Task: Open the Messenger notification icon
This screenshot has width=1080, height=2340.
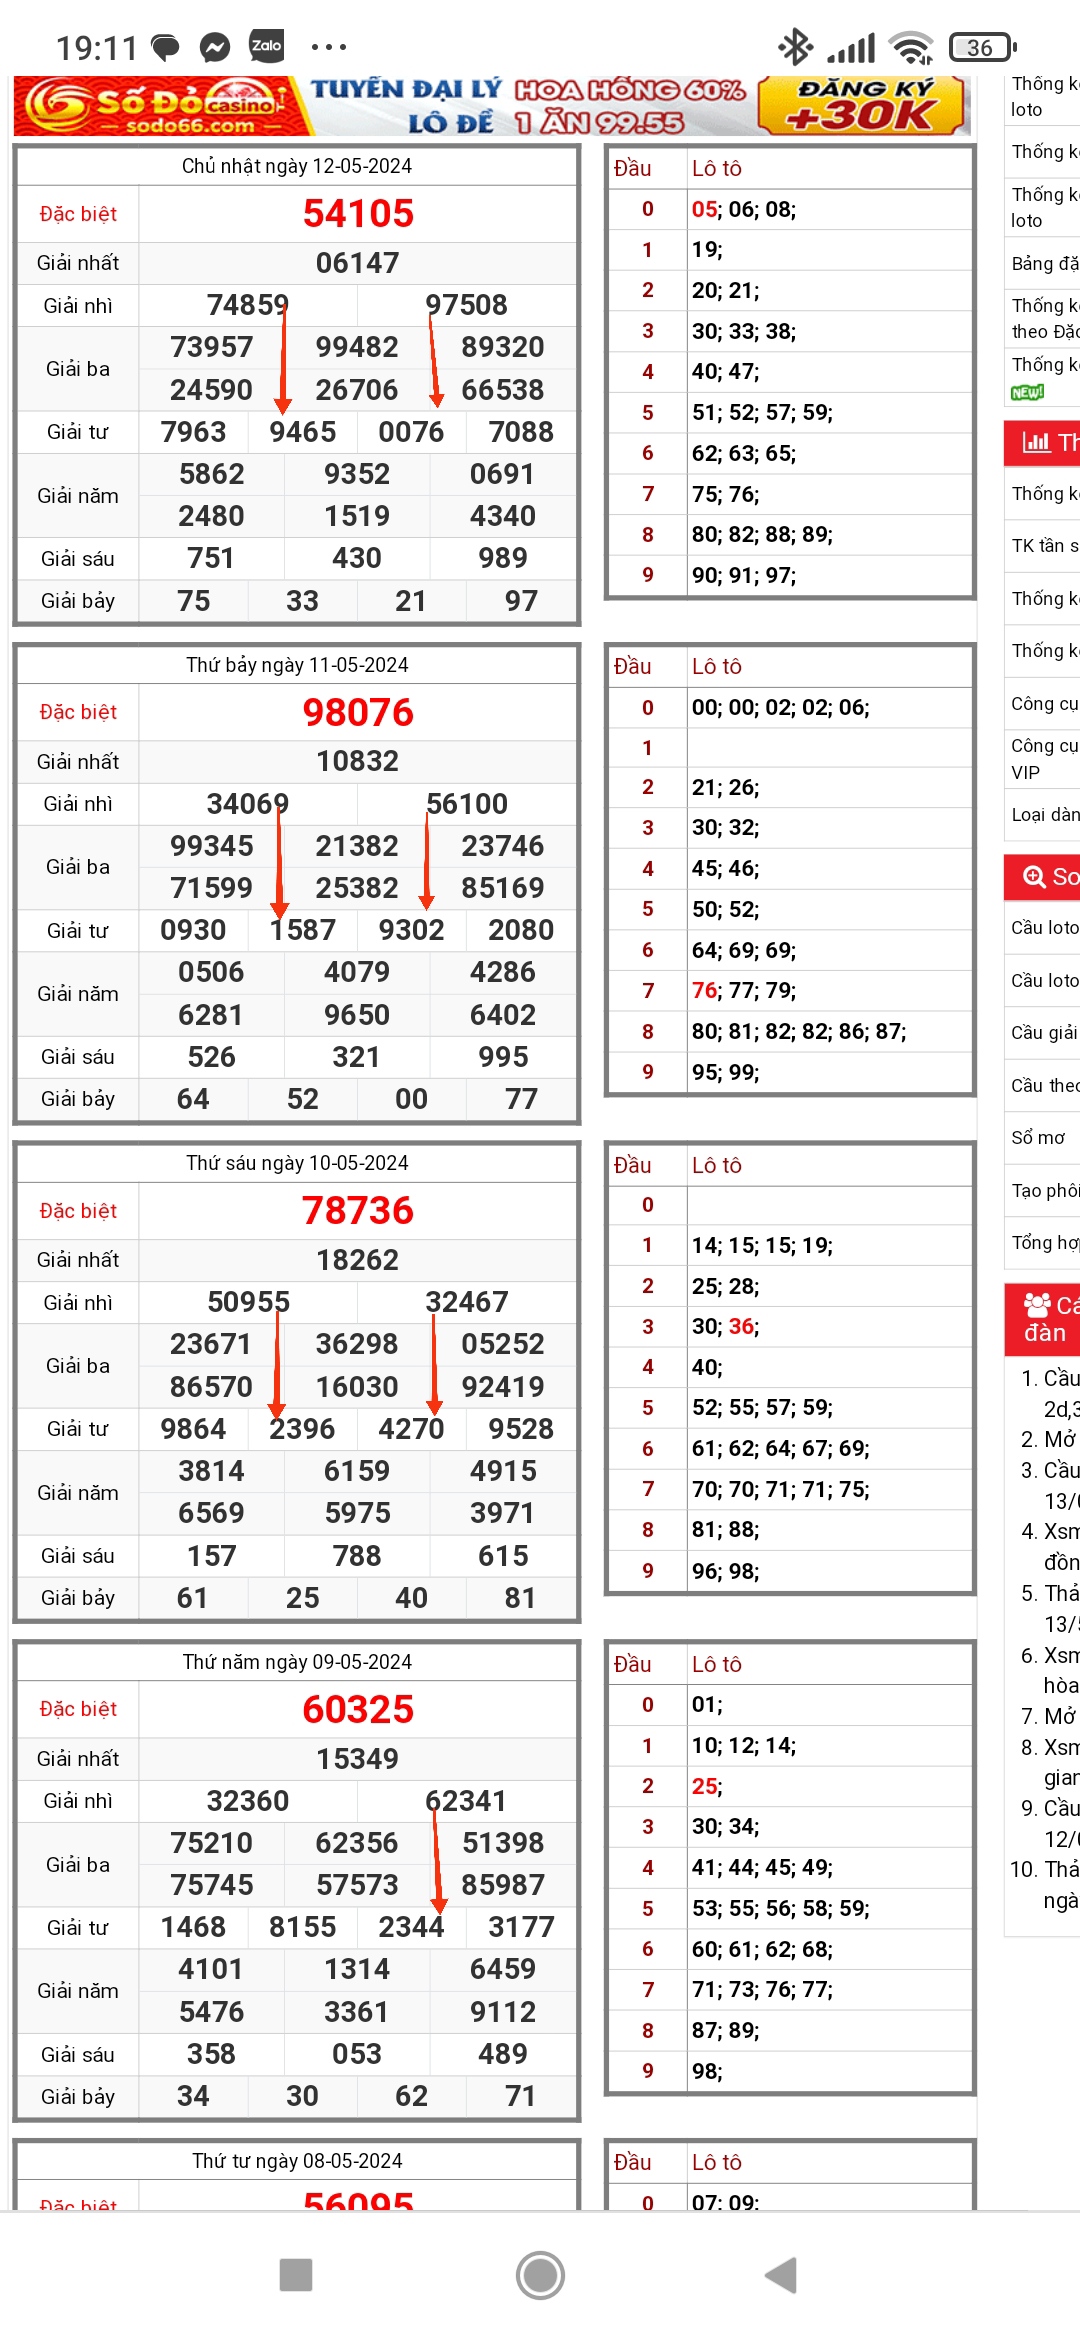Action: click(x=215, y=47)
